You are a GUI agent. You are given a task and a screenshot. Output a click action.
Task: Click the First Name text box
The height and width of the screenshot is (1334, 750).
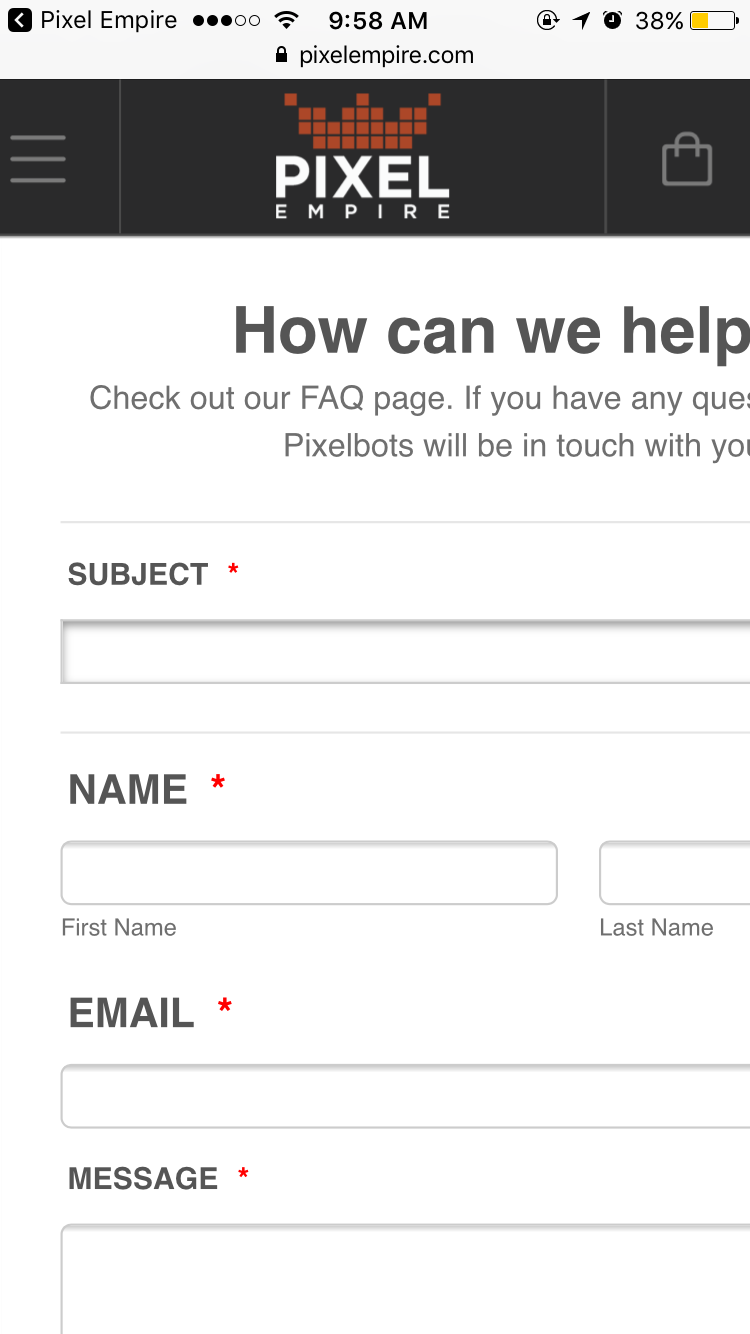309,873
